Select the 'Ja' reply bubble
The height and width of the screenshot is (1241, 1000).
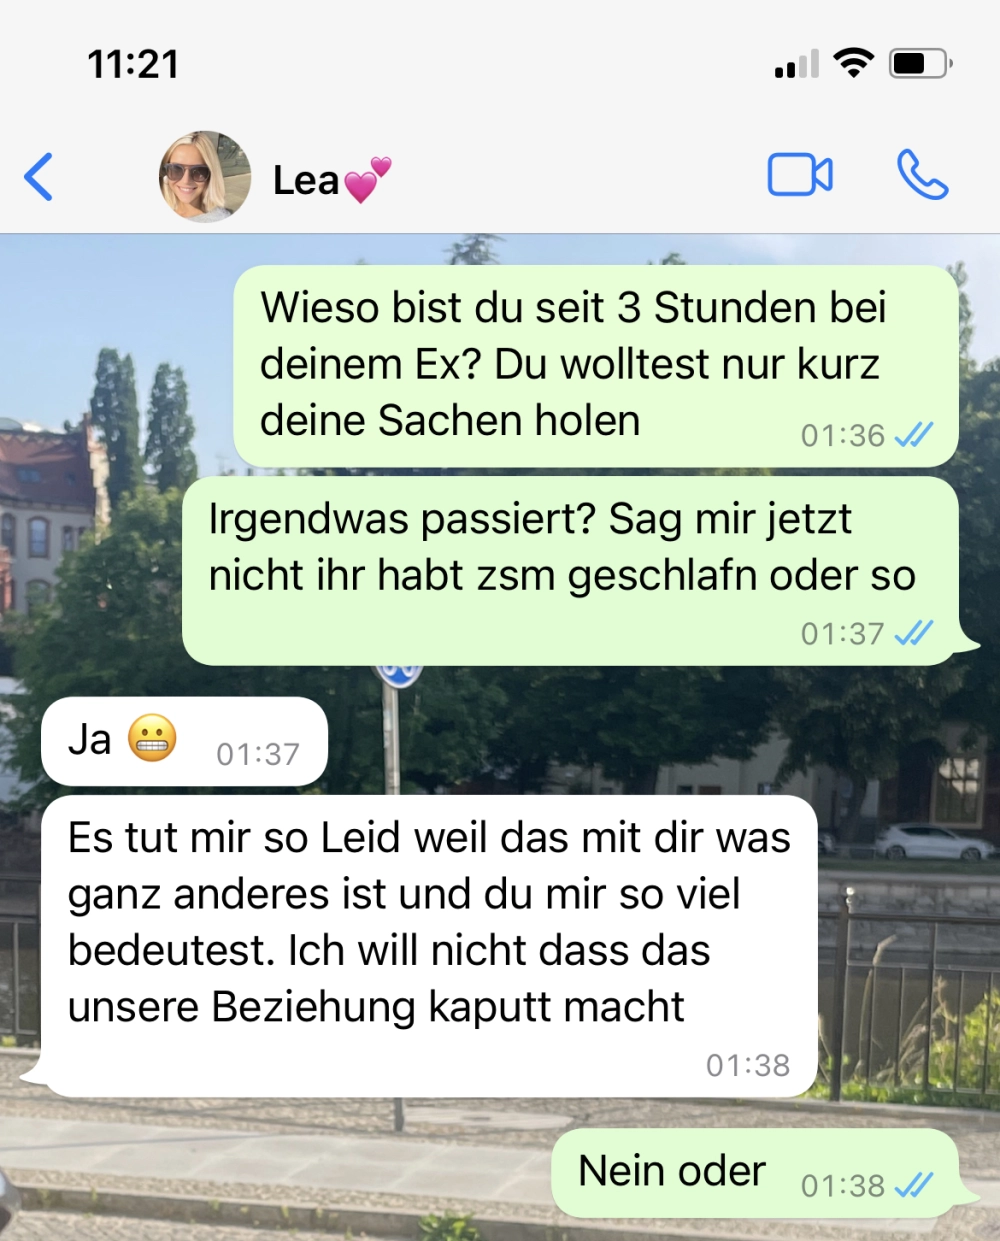click(x=184, y=741)
